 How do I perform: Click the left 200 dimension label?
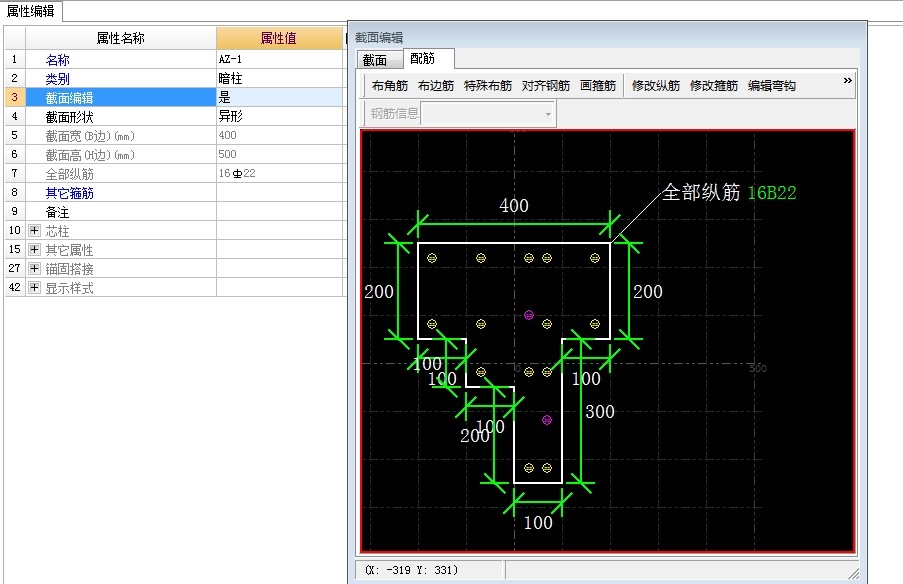379,292
